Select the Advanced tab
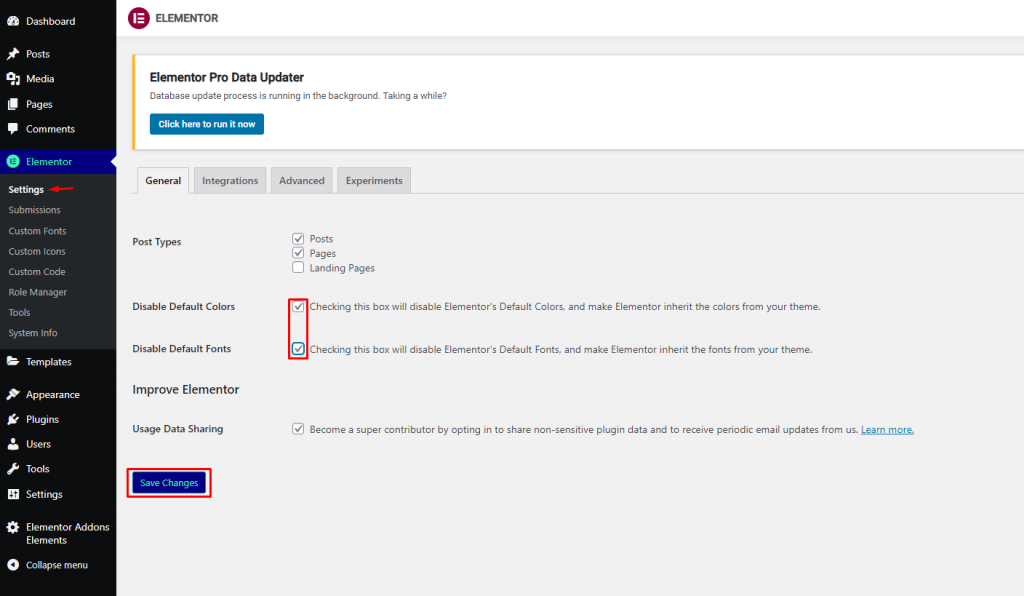The width and height of the screenshot is (1024, 596). (x=302, y=181)
